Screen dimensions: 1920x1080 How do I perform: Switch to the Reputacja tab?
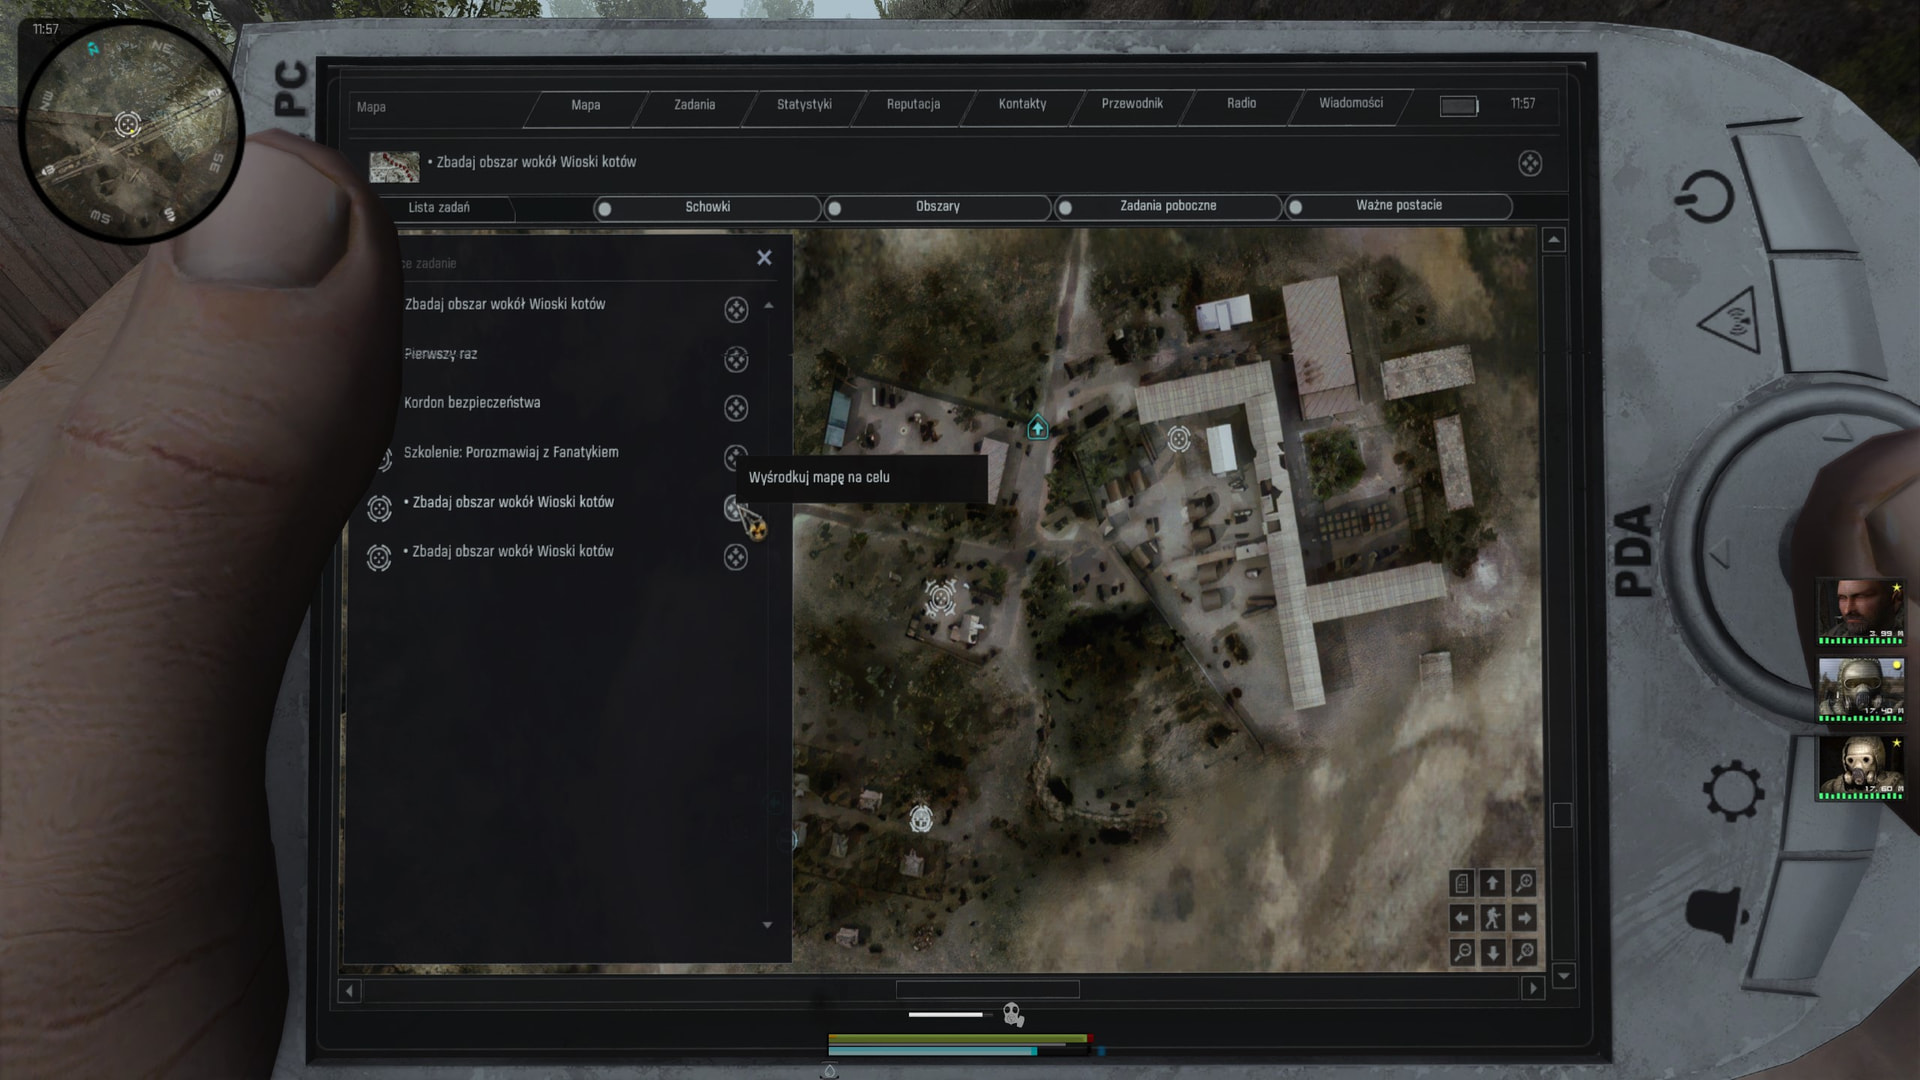click(912, 104)
